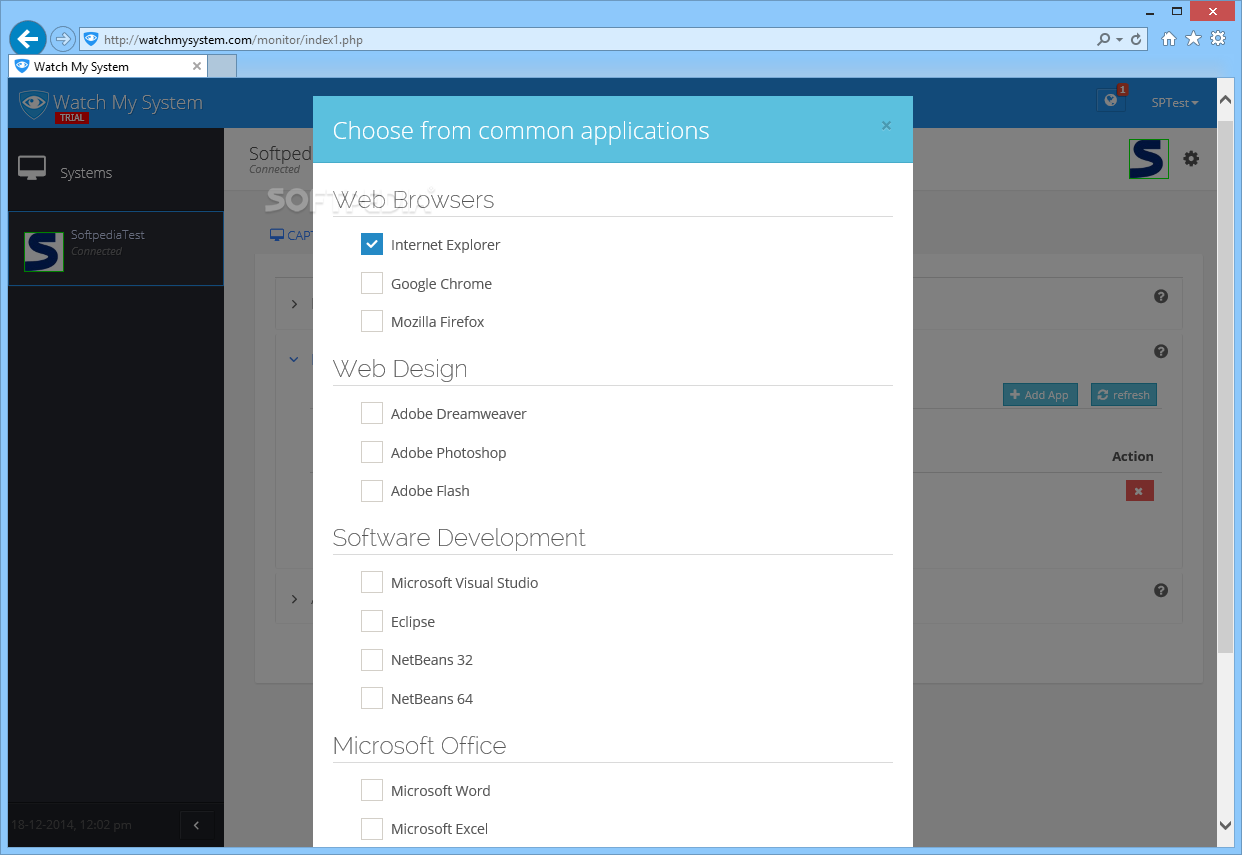Click the search magnifier icon in address bar
The height and width of the screenshot is (855, 1242).
pos(1103,39)
